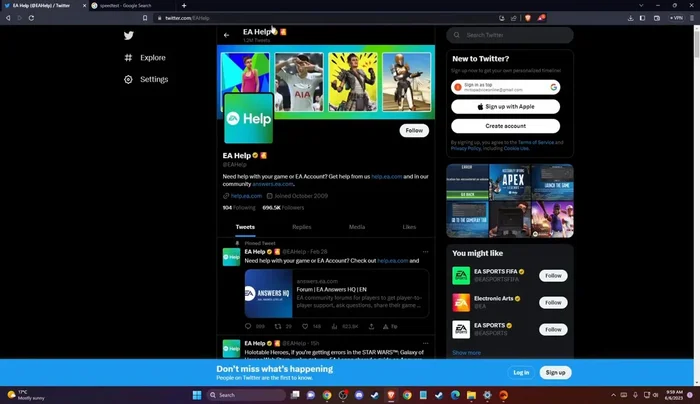Share the pinned tweet
Screen dimensions: 700x404
point(371,326)
